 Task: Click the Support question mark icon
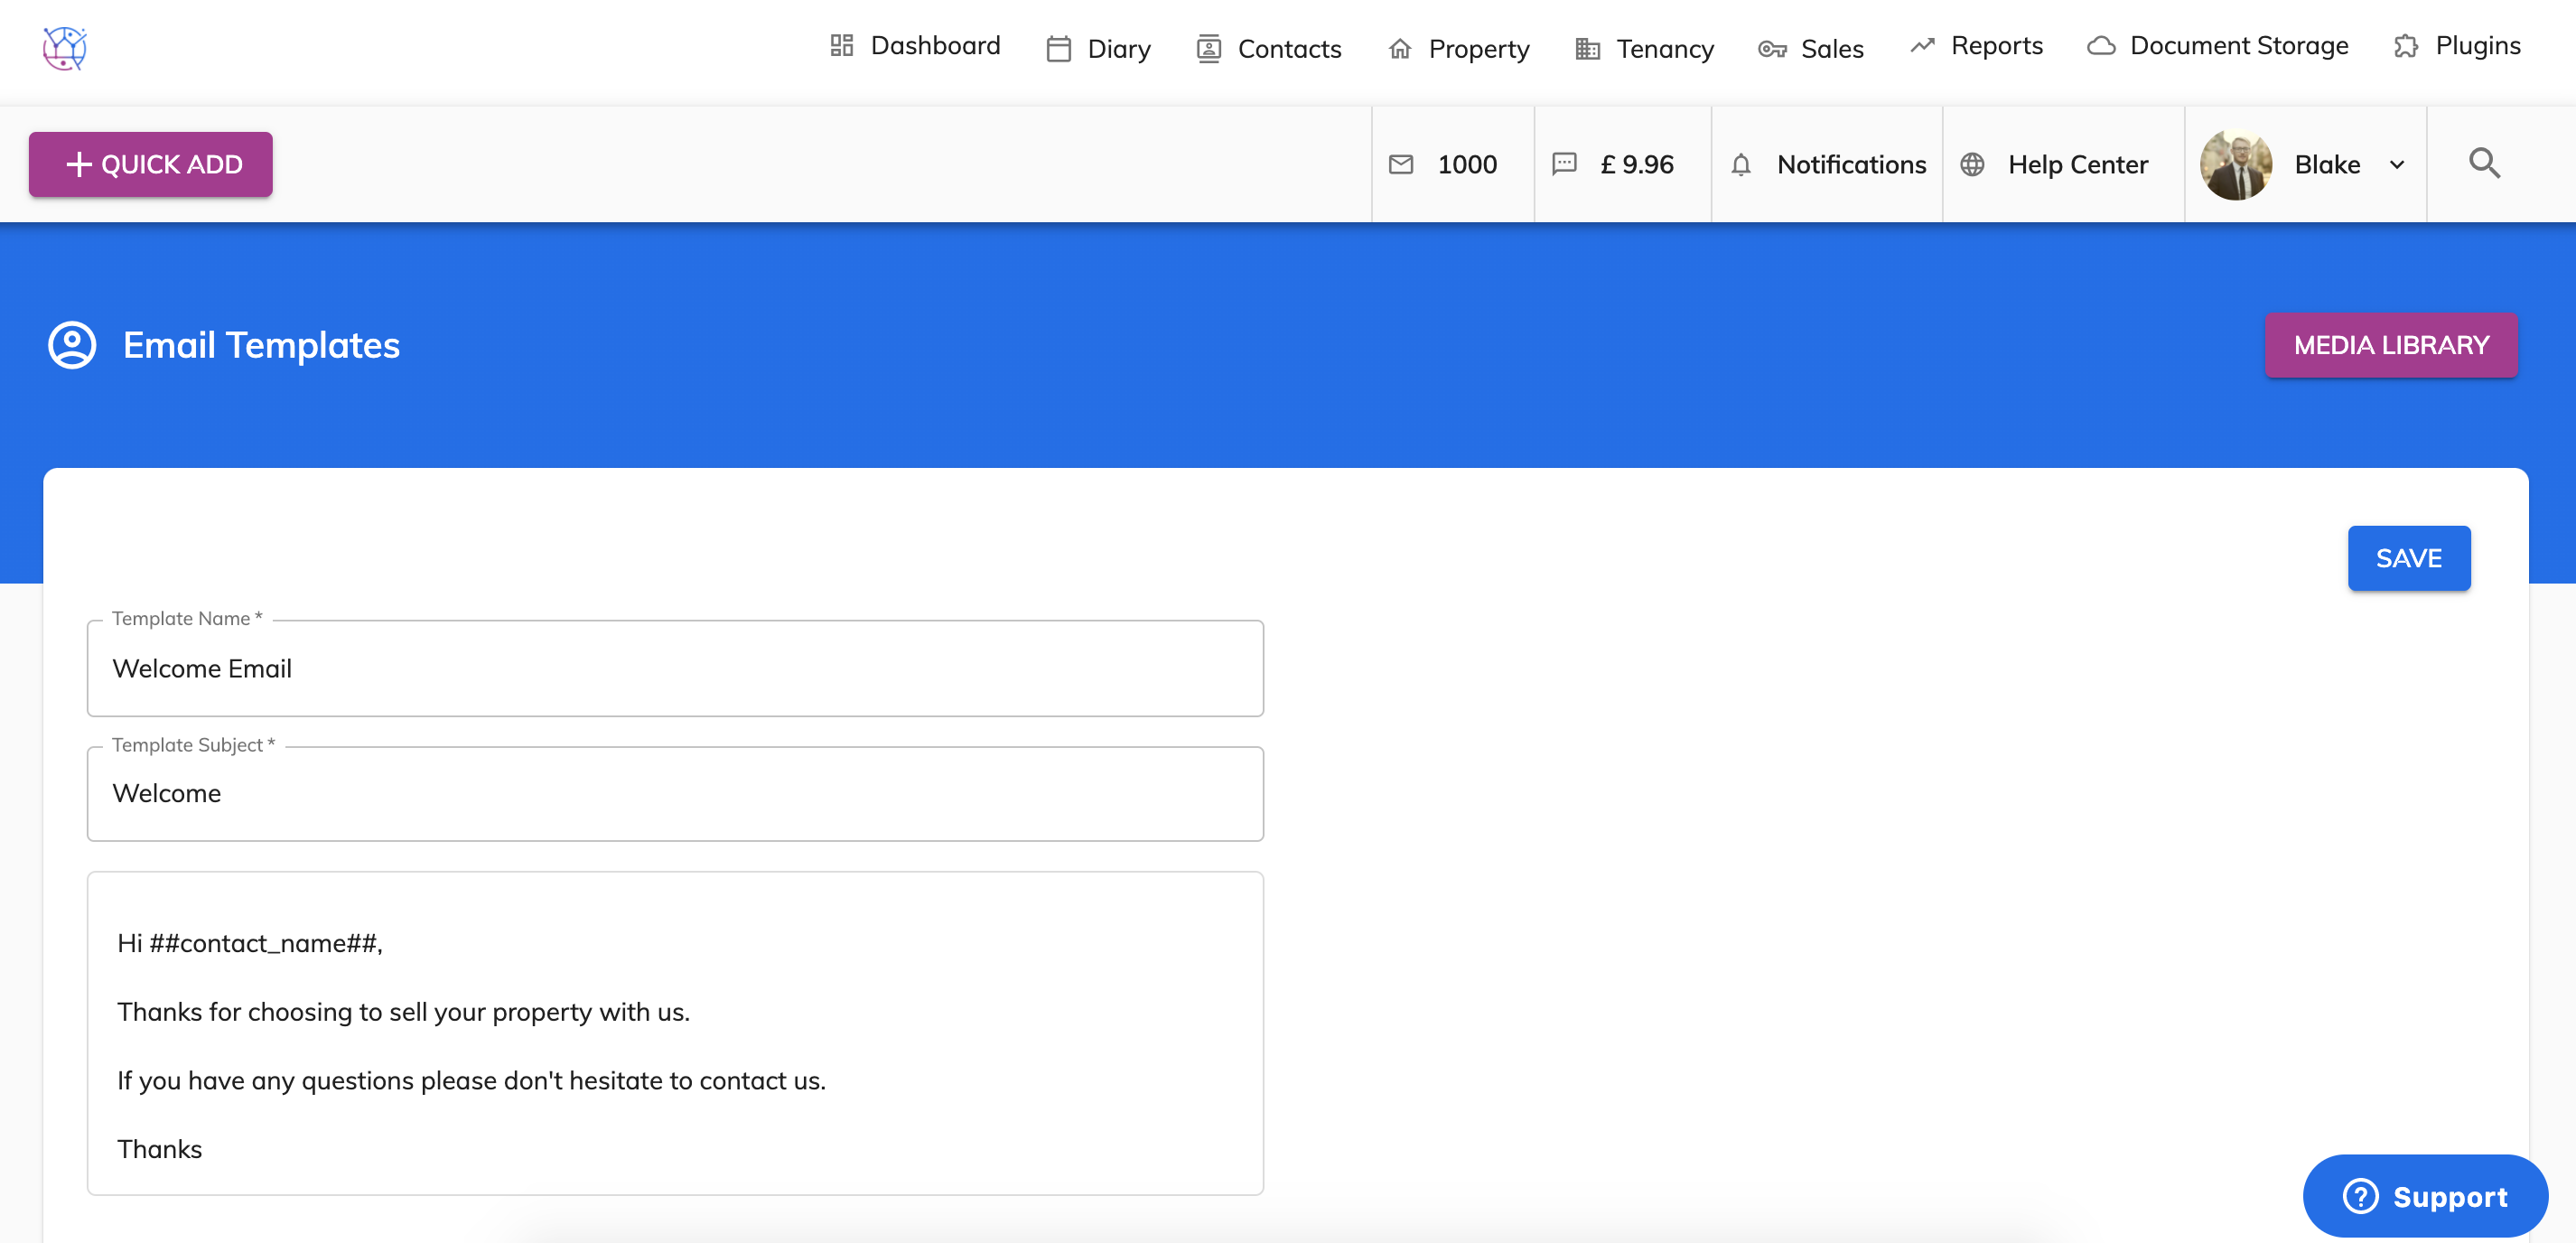click(2360, 1196)
